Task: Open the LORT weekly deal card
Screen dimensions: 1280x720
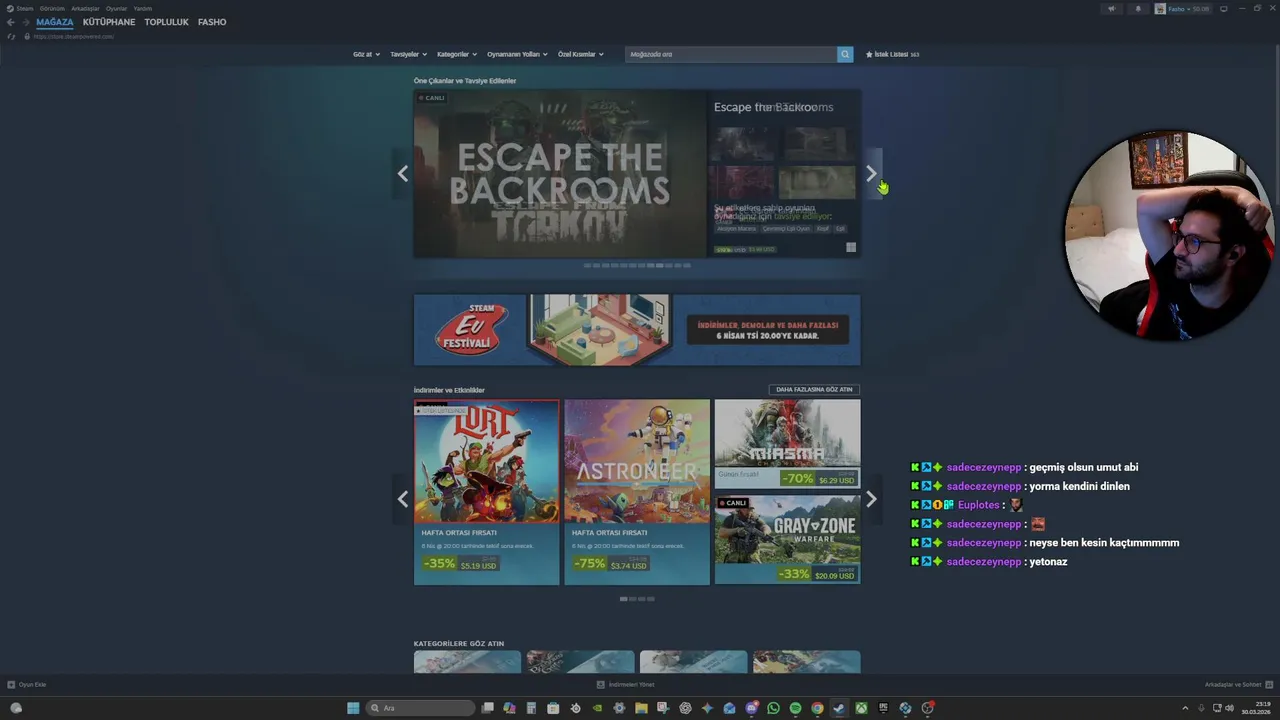Action: (x=487, y=492)
